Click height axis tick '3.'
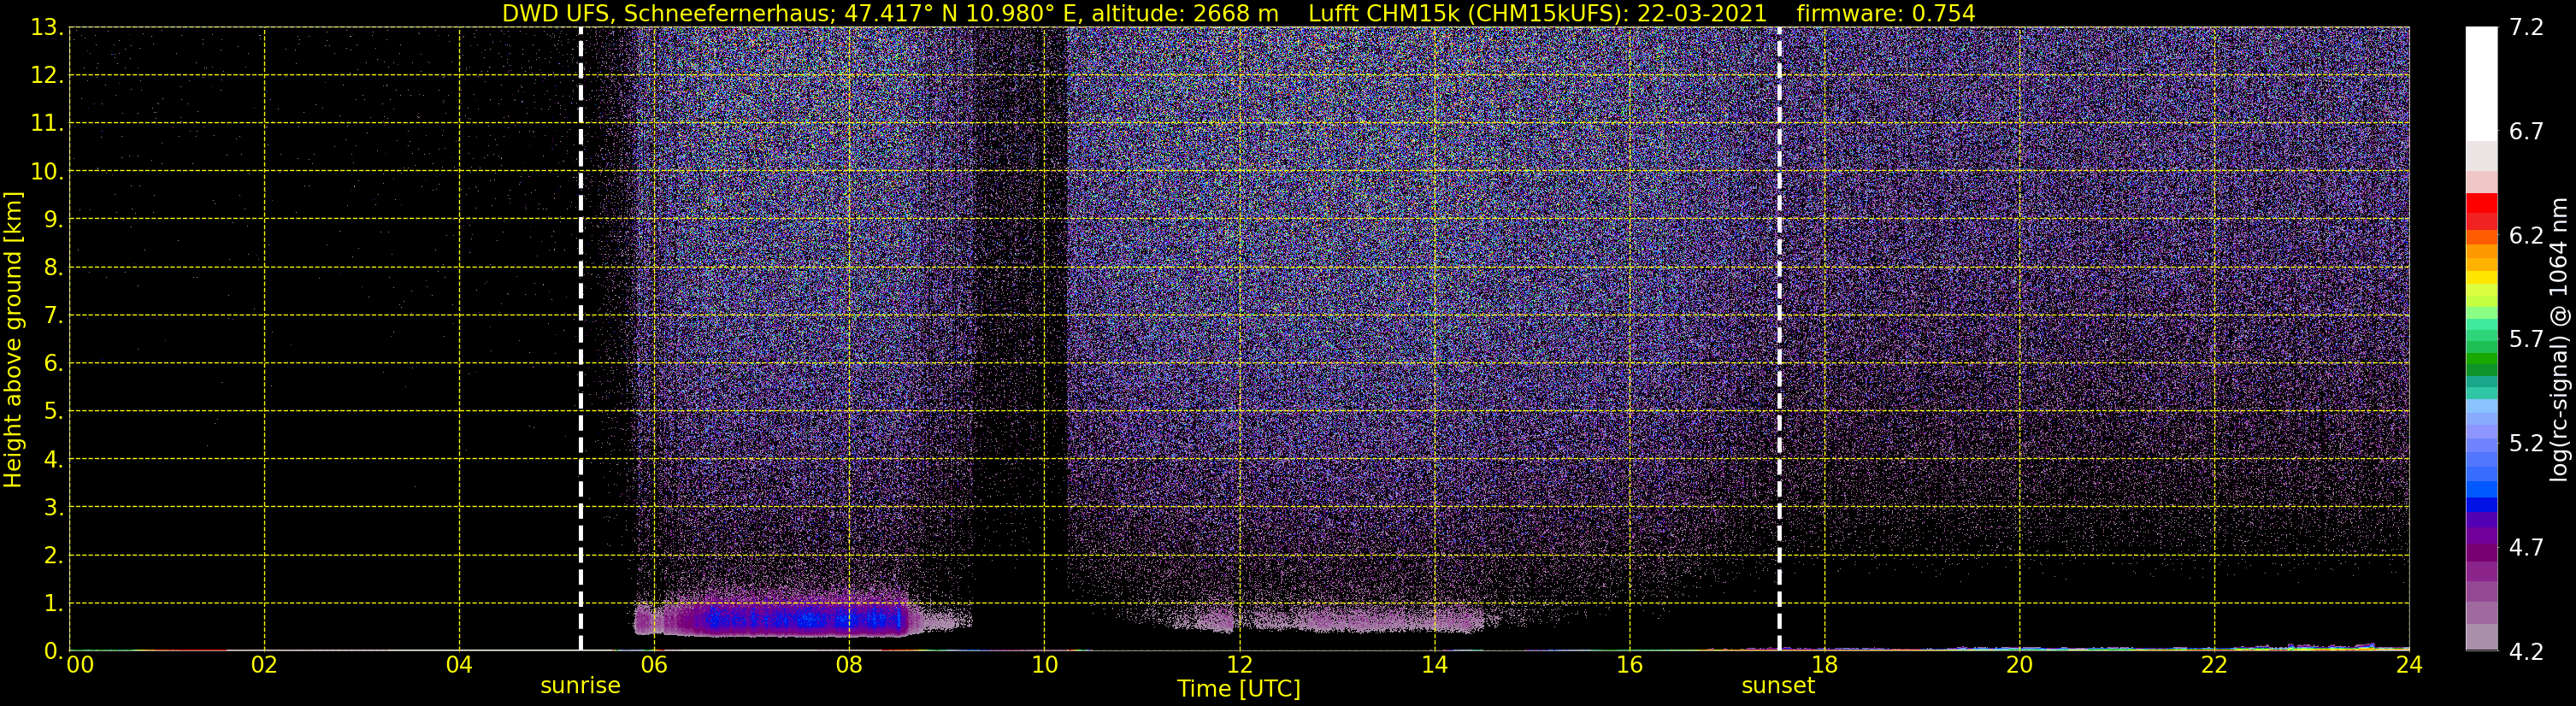Screen dimensions: 2576x706 52,508
